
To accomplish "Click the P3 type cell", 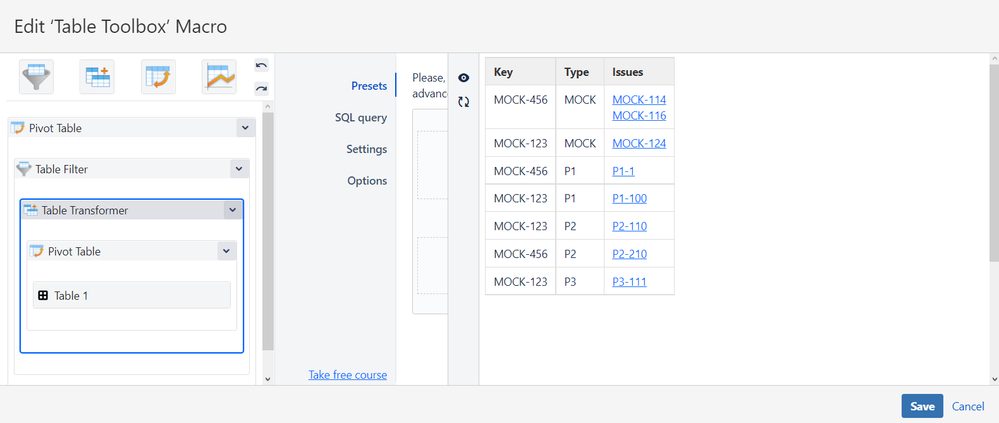I will click(580, 281).
